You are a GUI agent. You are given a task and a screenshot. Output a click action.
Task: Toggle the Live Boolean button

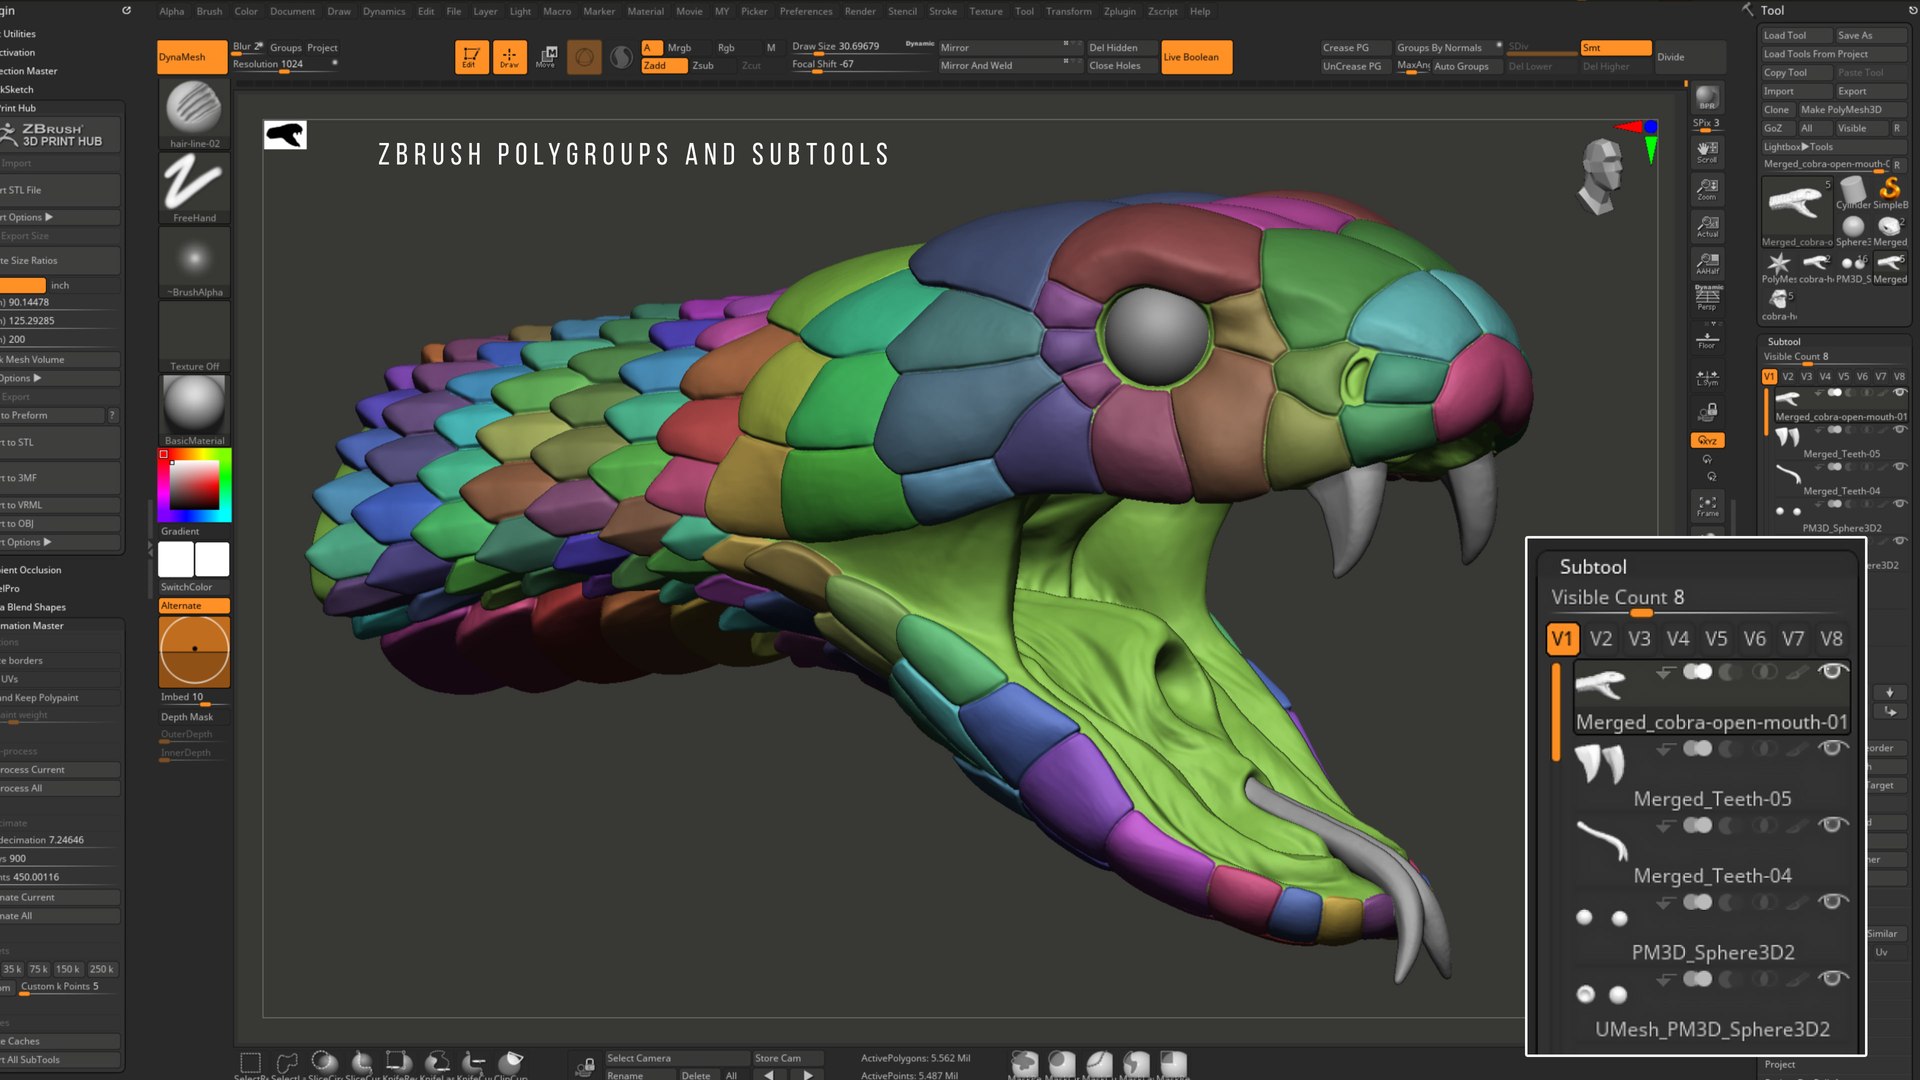pyautogui.click(x=1196, y=57)
